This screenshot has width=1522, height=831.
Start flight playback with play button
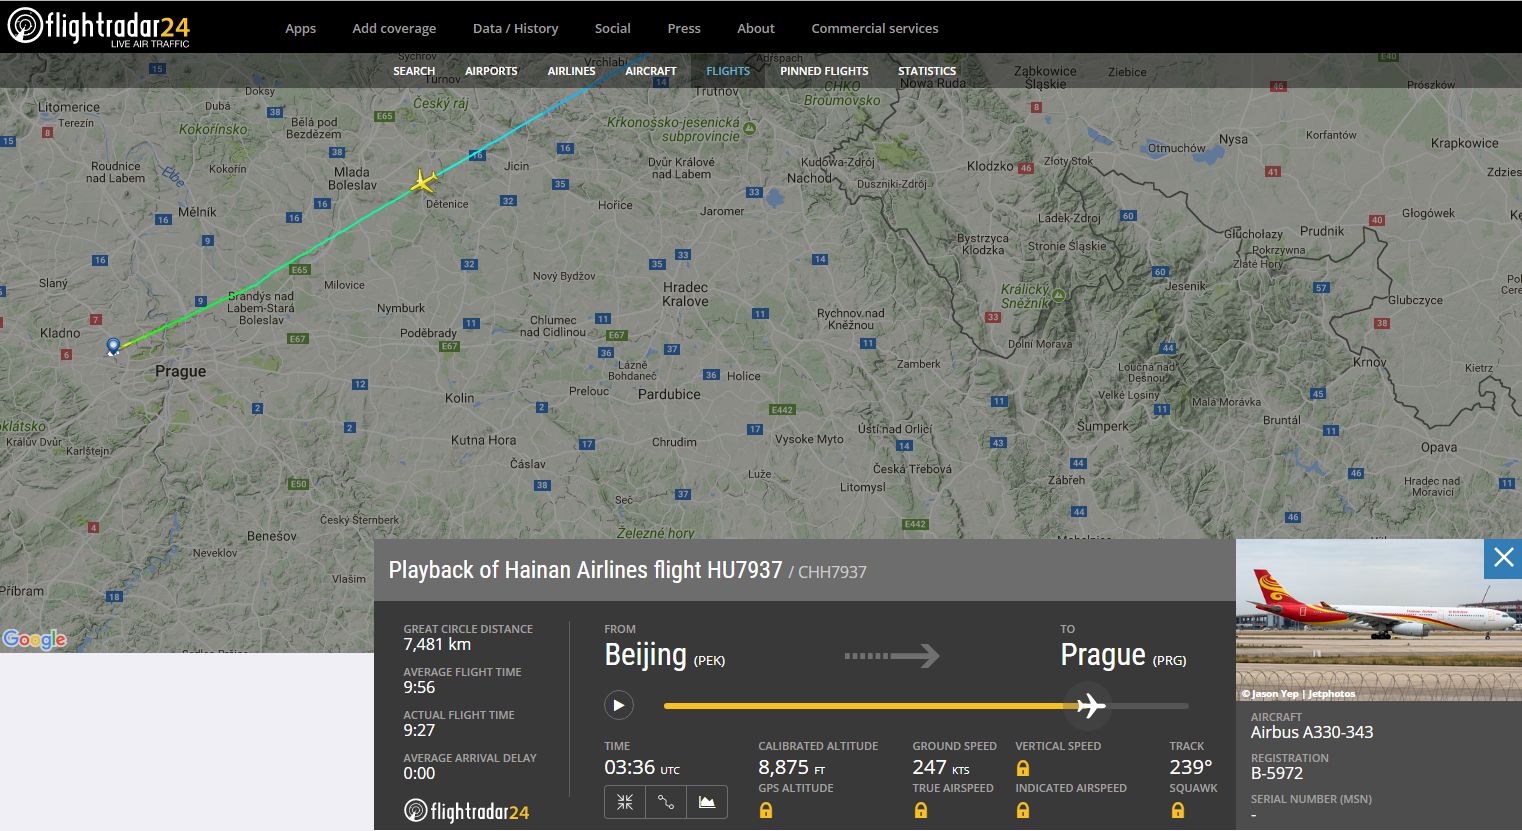(x=619, y=705)
